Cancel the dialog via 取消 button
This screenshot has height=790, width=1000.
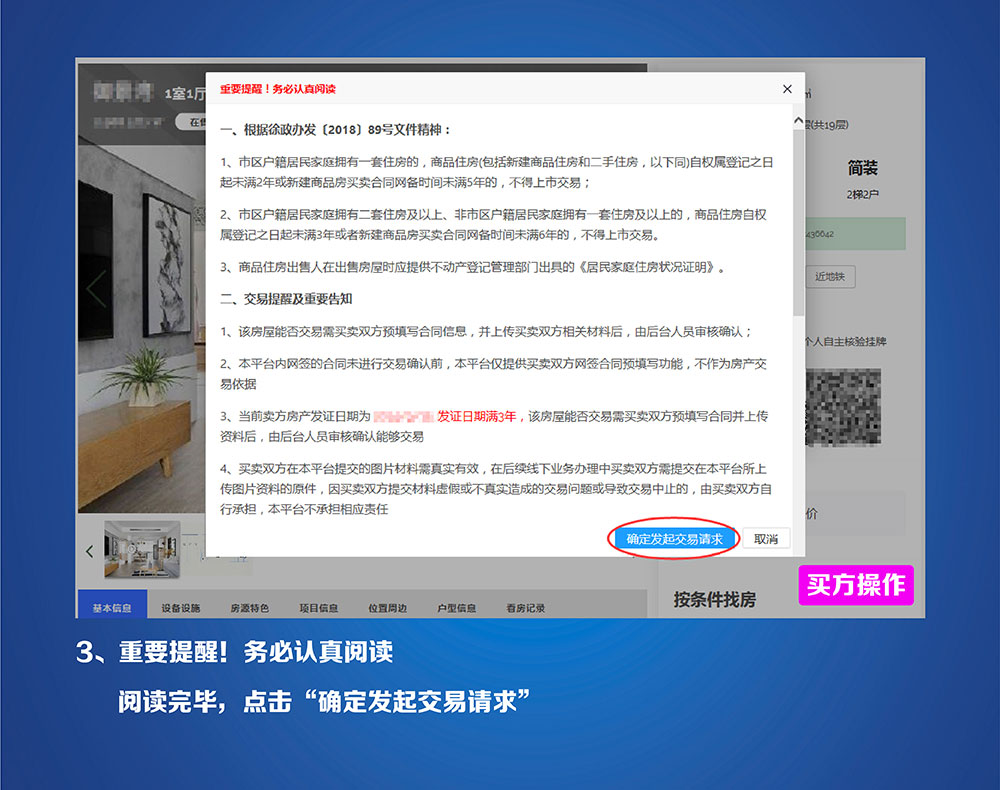[766, 539]
